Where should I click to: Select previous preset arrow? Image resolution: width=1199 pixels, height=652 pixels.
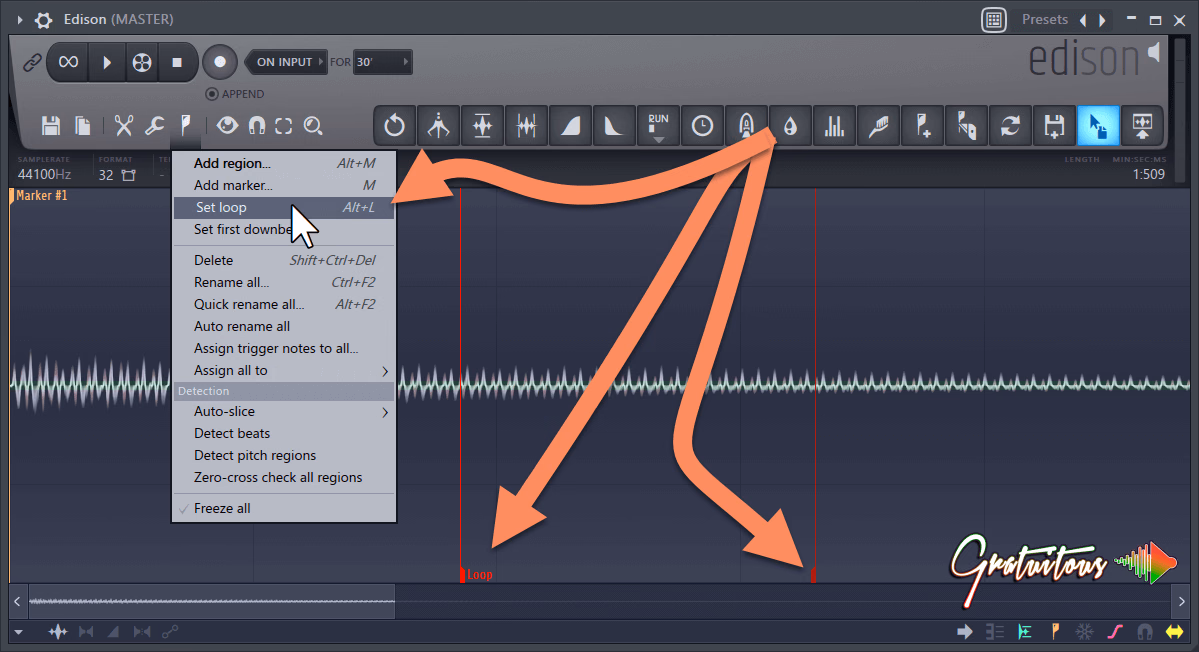click(x=1083, y=21)
